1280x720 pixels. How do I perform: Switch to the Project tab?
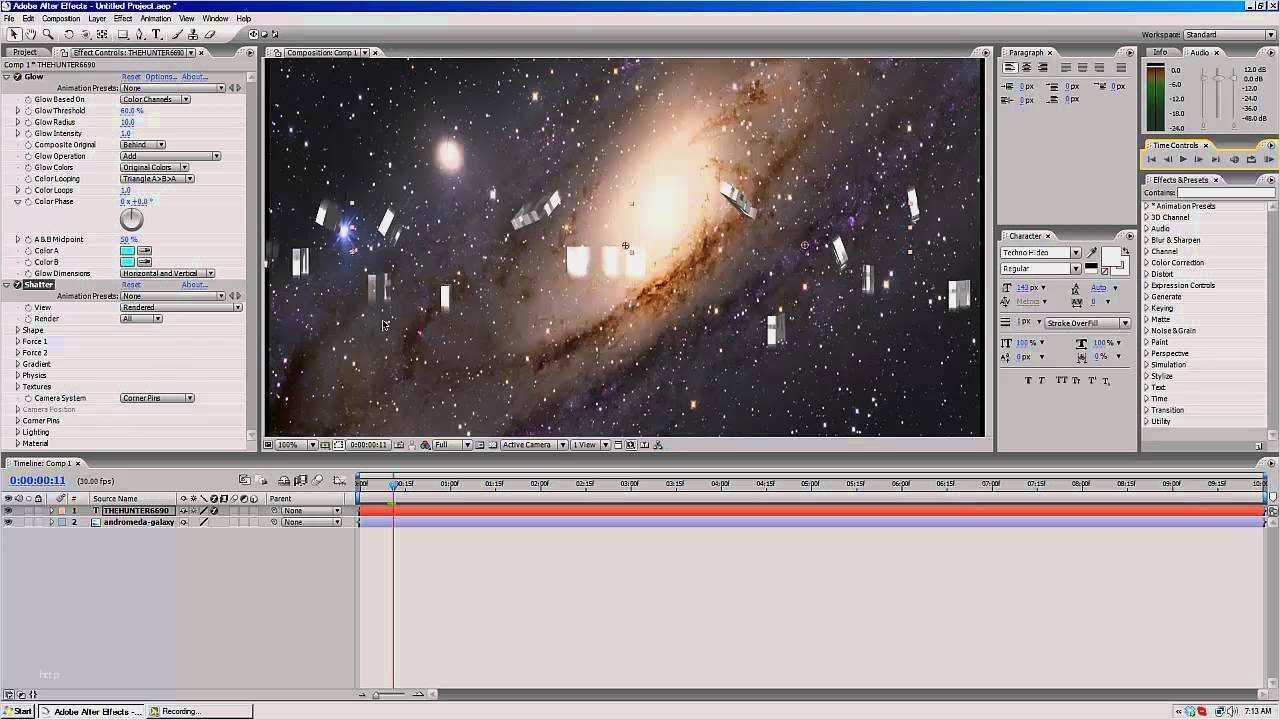click(25, 52)
